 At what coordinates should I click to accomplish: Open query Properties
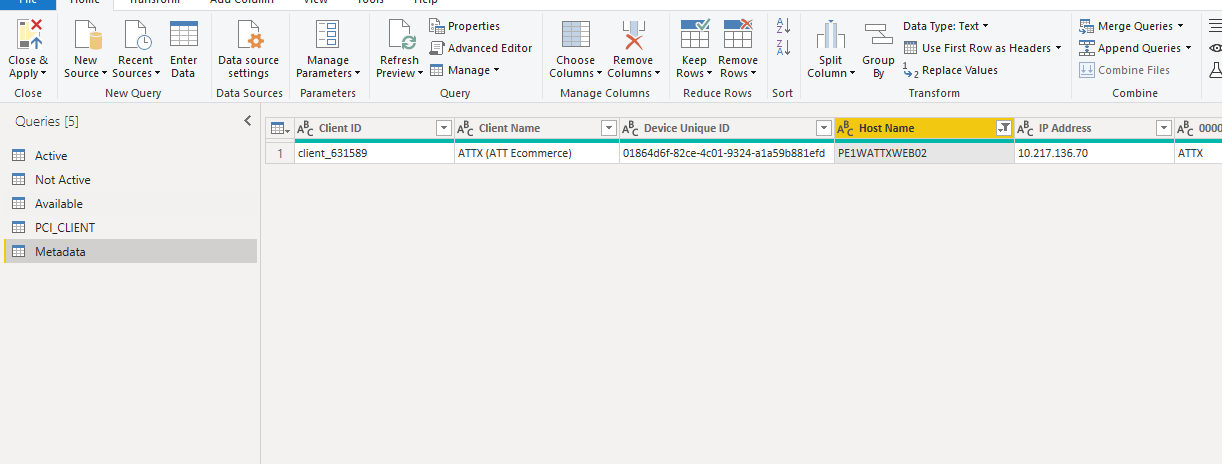click(x=465, y=26)
